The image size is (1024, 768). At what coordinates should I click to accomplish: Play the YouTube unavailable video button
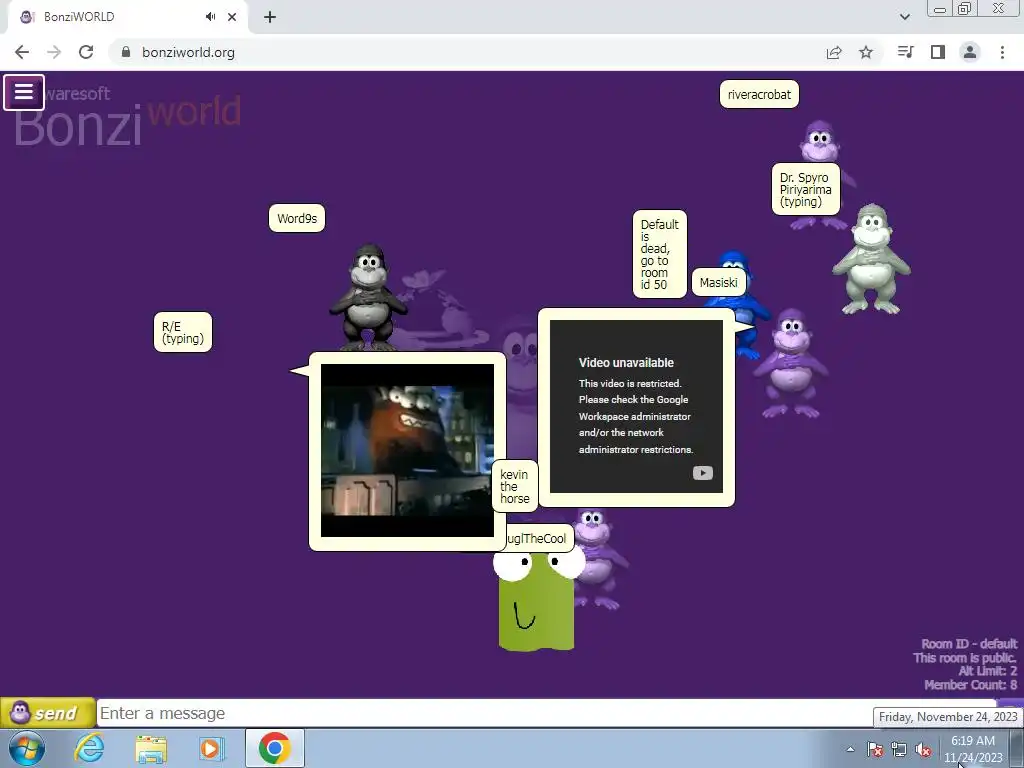coord(703,473)
